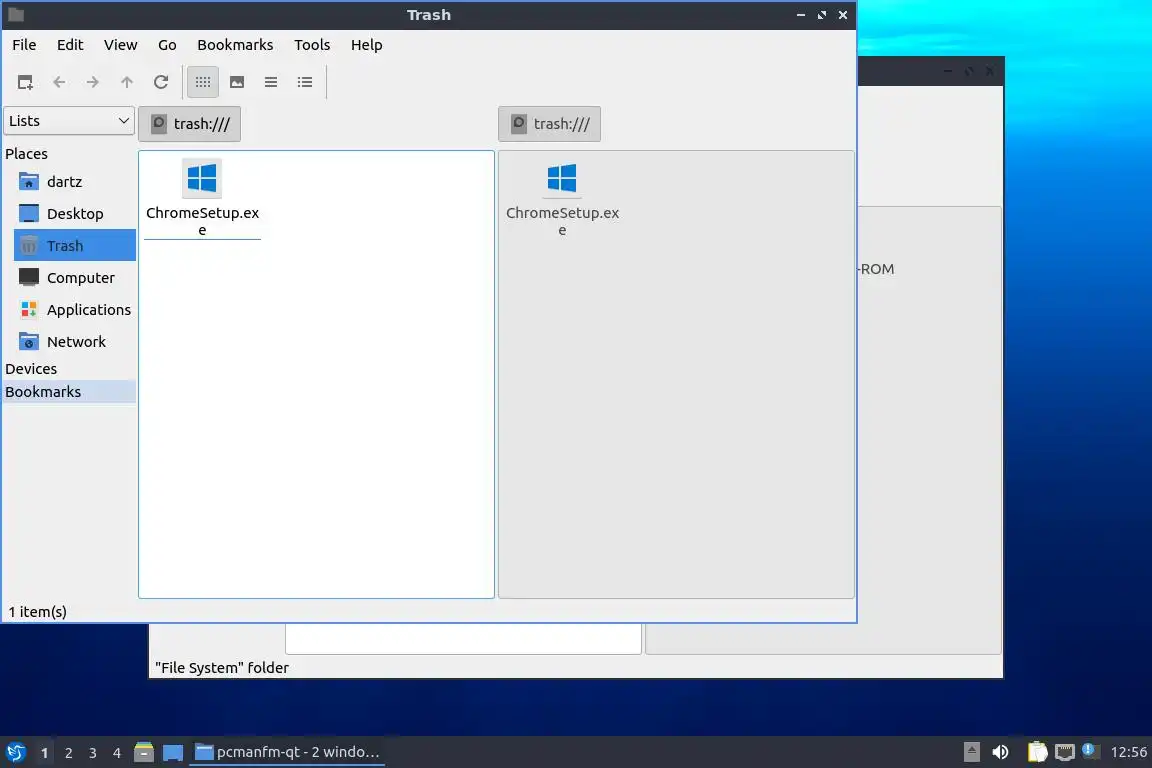1152x768 pixels.
Task: Open the Edit menu
Action: coord(70,45)
